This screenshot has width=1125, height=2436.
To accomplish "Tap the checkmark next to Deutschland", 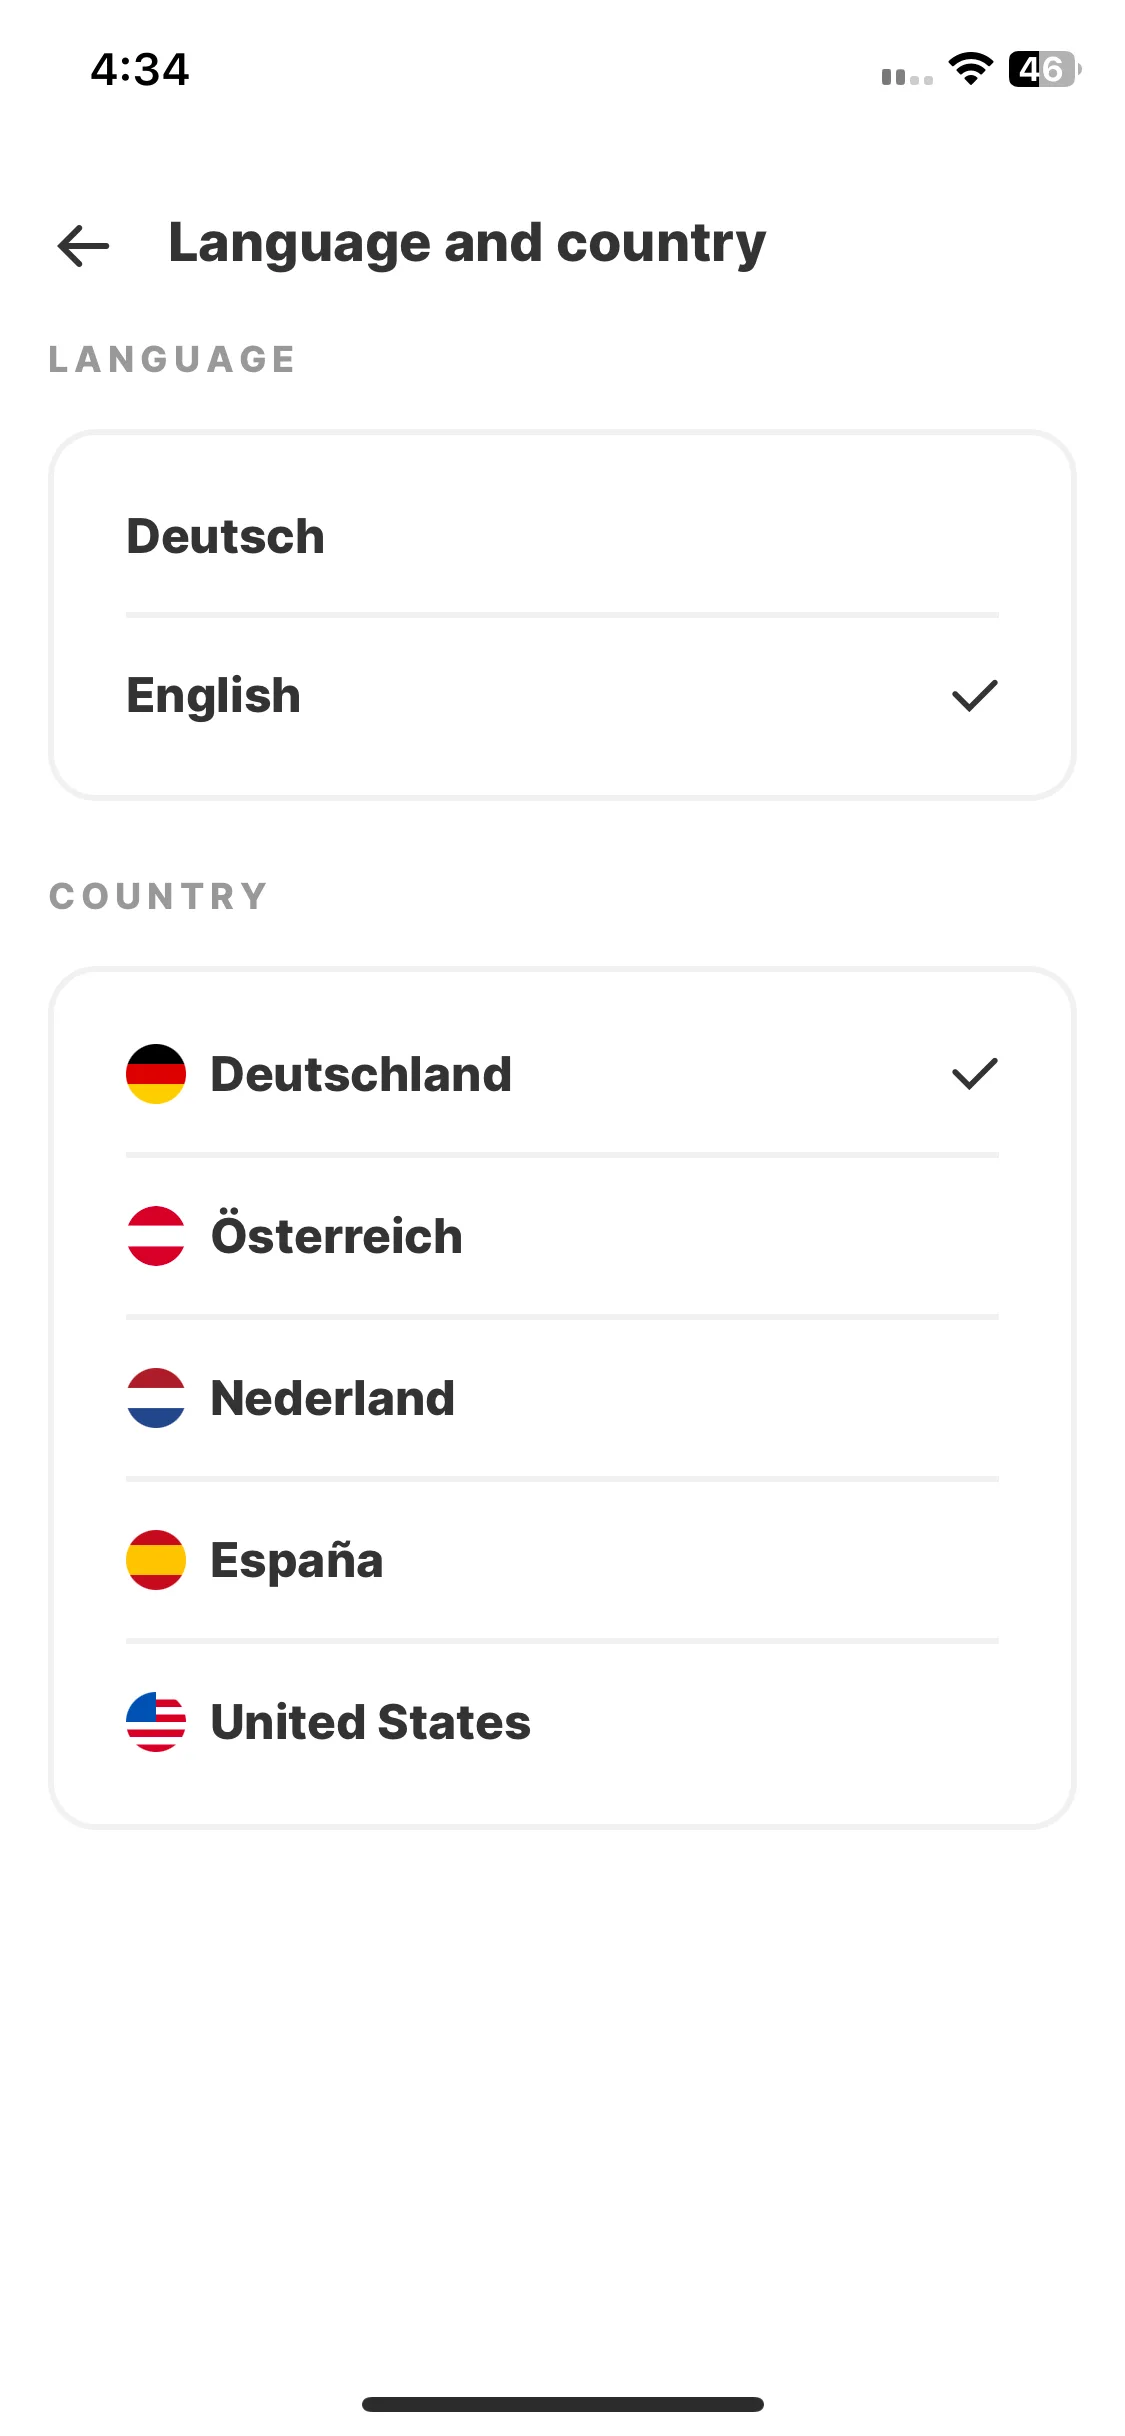I will (x=975, y=1074).
